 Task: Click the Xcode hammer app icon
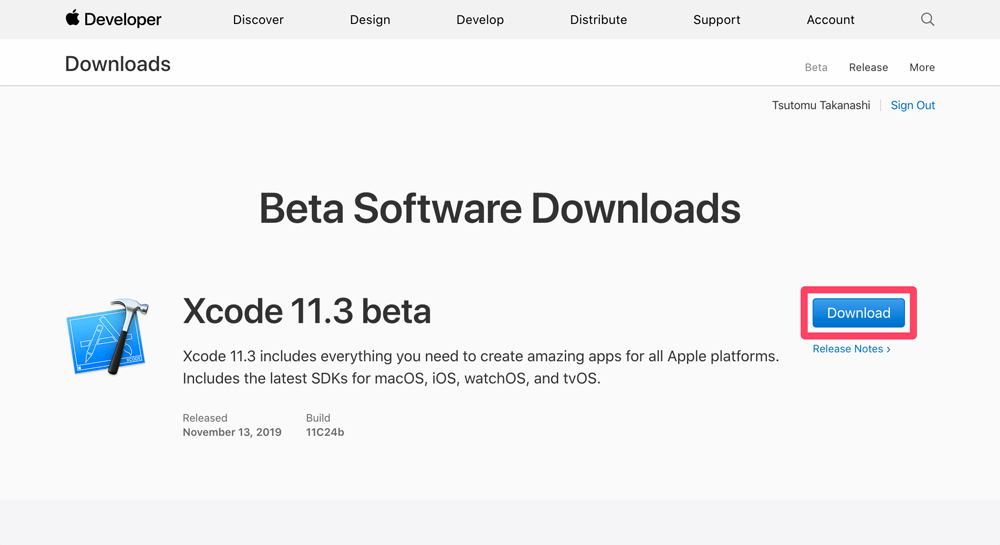point(108,336)
